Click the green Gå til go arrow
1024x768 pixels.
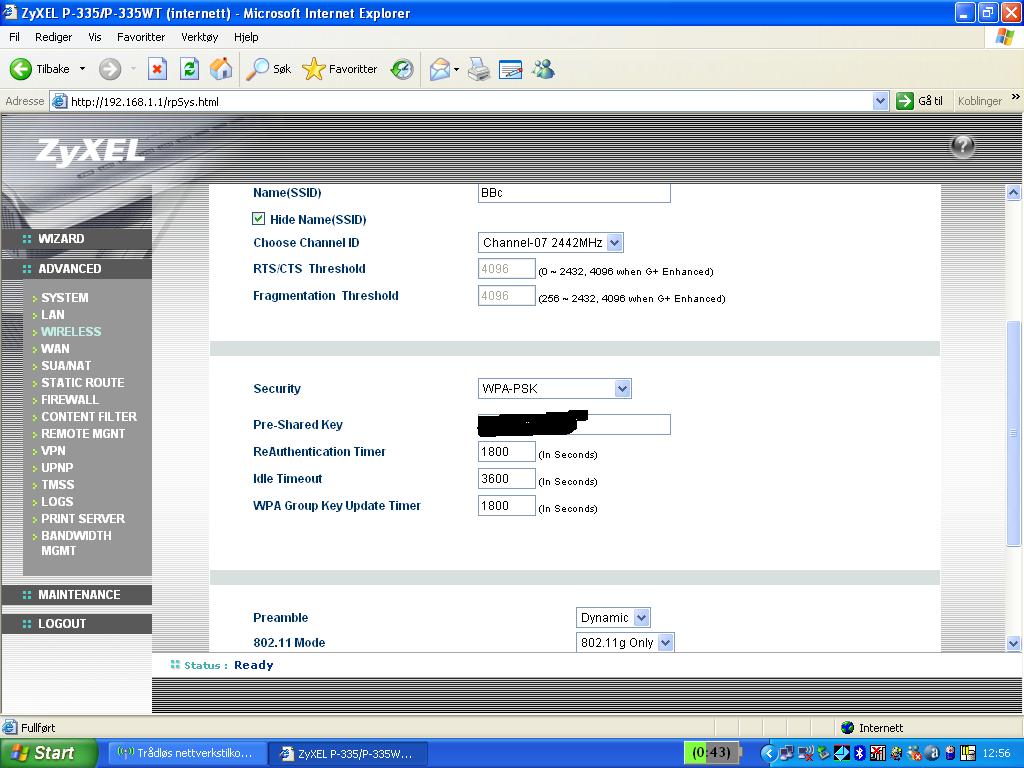click(x=904, y=101)
